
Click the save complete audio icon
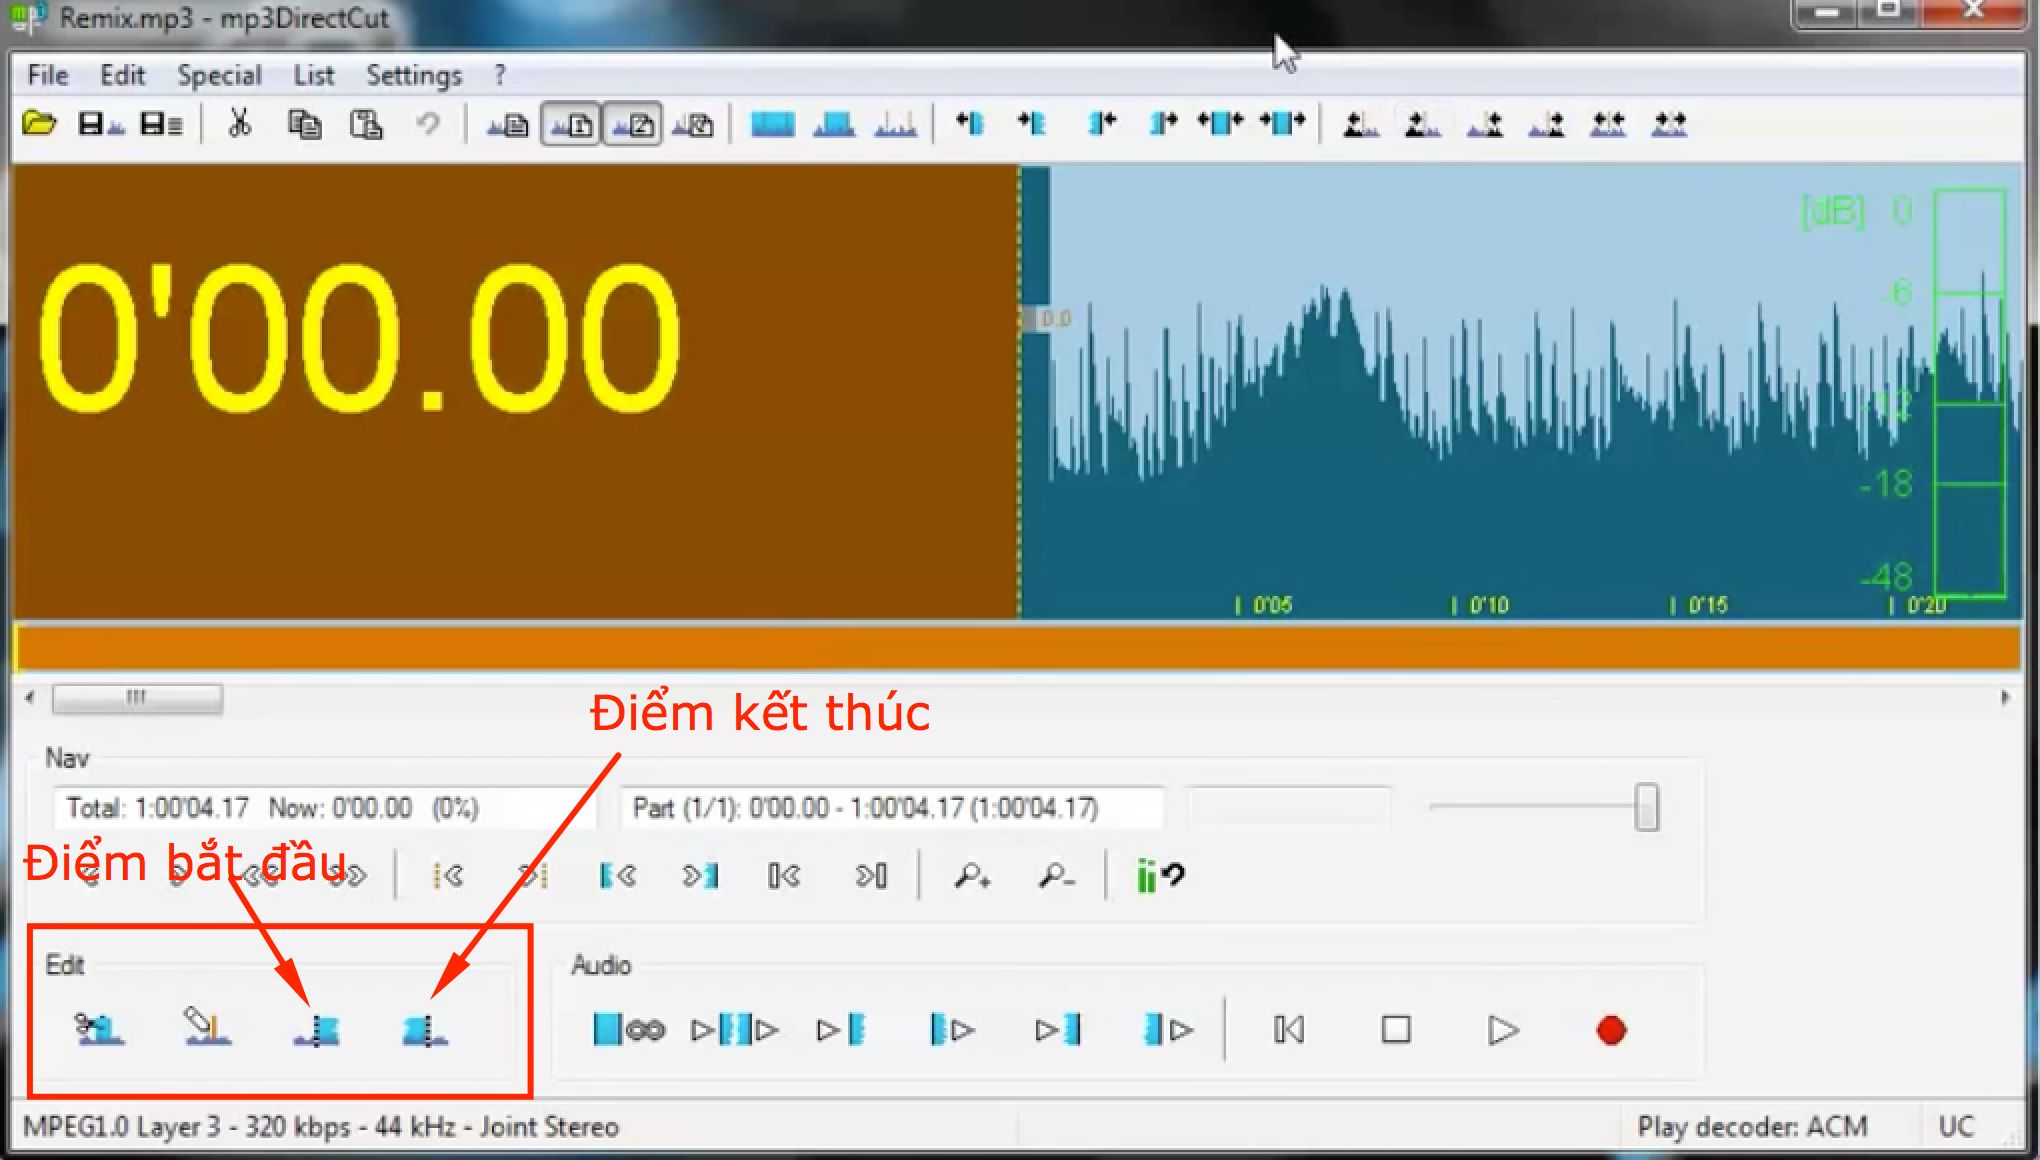pos(101,124)
